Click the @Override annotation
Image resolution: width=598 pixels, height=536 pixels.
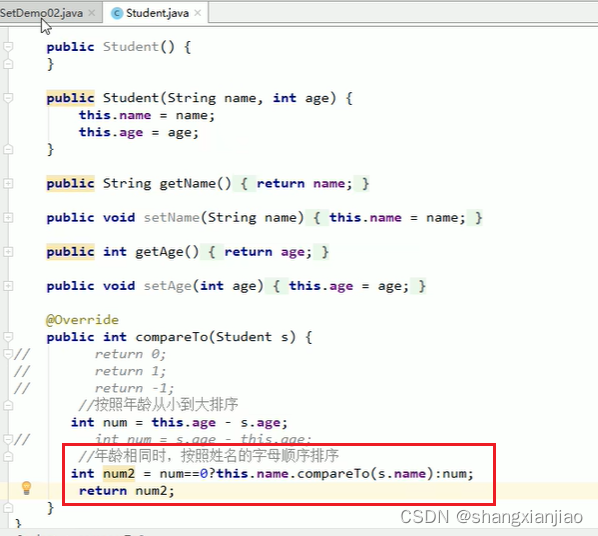82,320
